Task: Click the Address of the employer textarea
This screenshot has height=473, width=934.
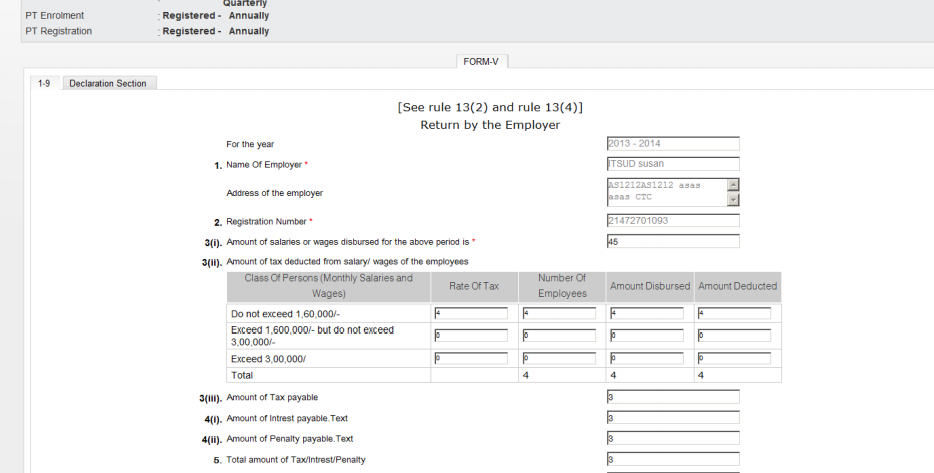Action: 673,192
